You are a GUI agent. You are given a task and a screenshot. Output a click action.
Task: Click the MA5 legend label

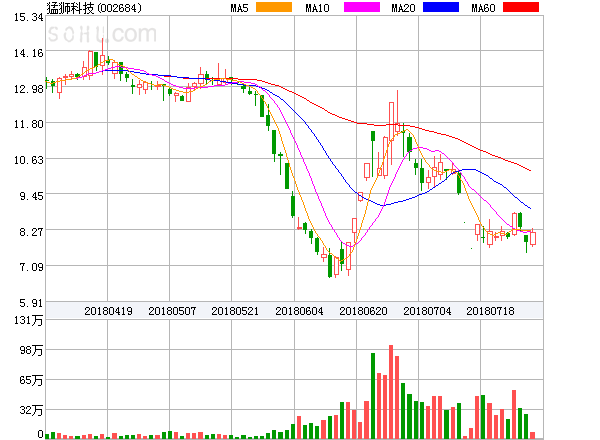click(x=240, y=8)
